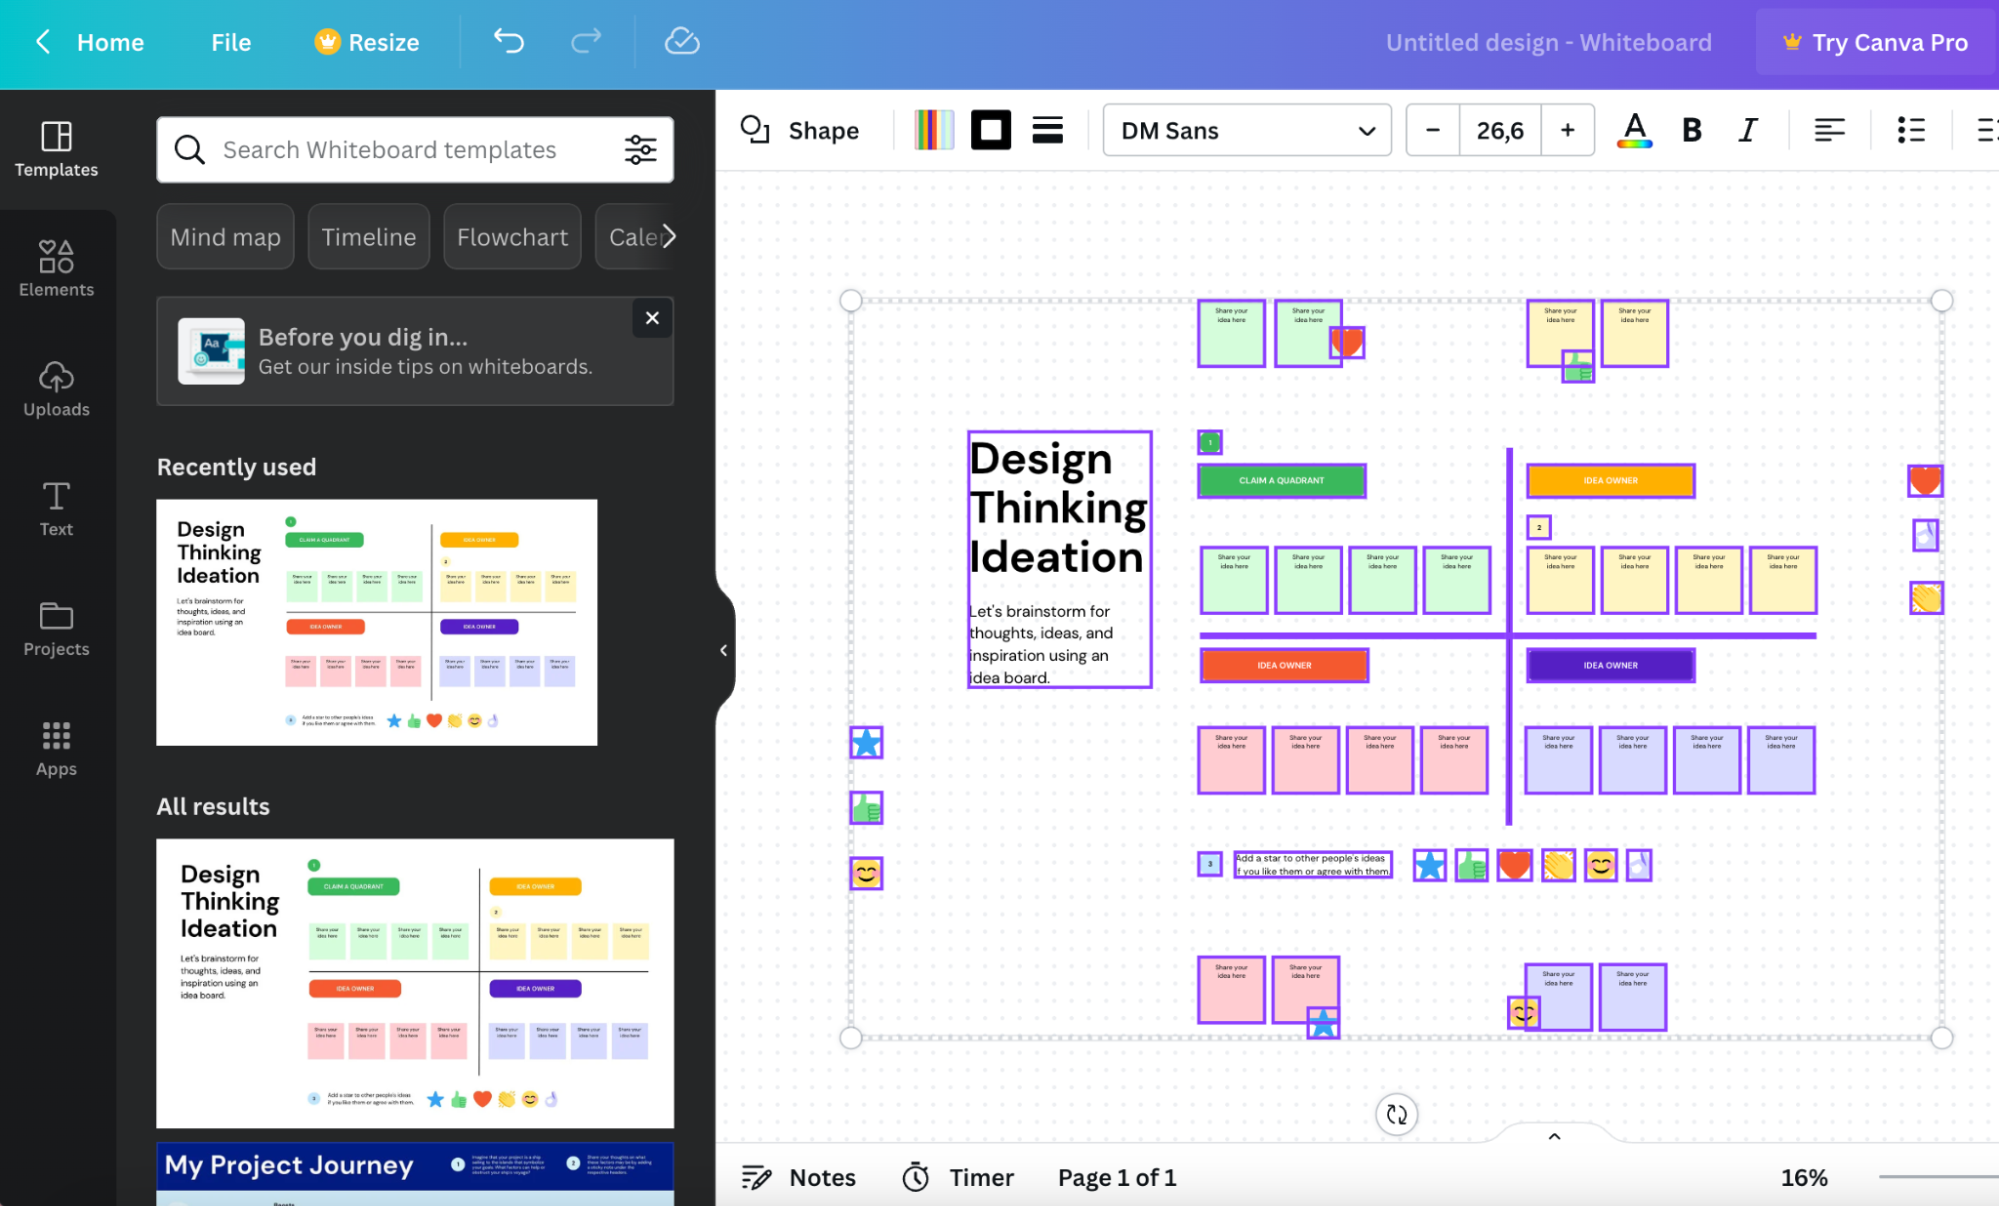1999x1207 pixels.
Task: Change text alignment
Action: tap(1829, 130)
